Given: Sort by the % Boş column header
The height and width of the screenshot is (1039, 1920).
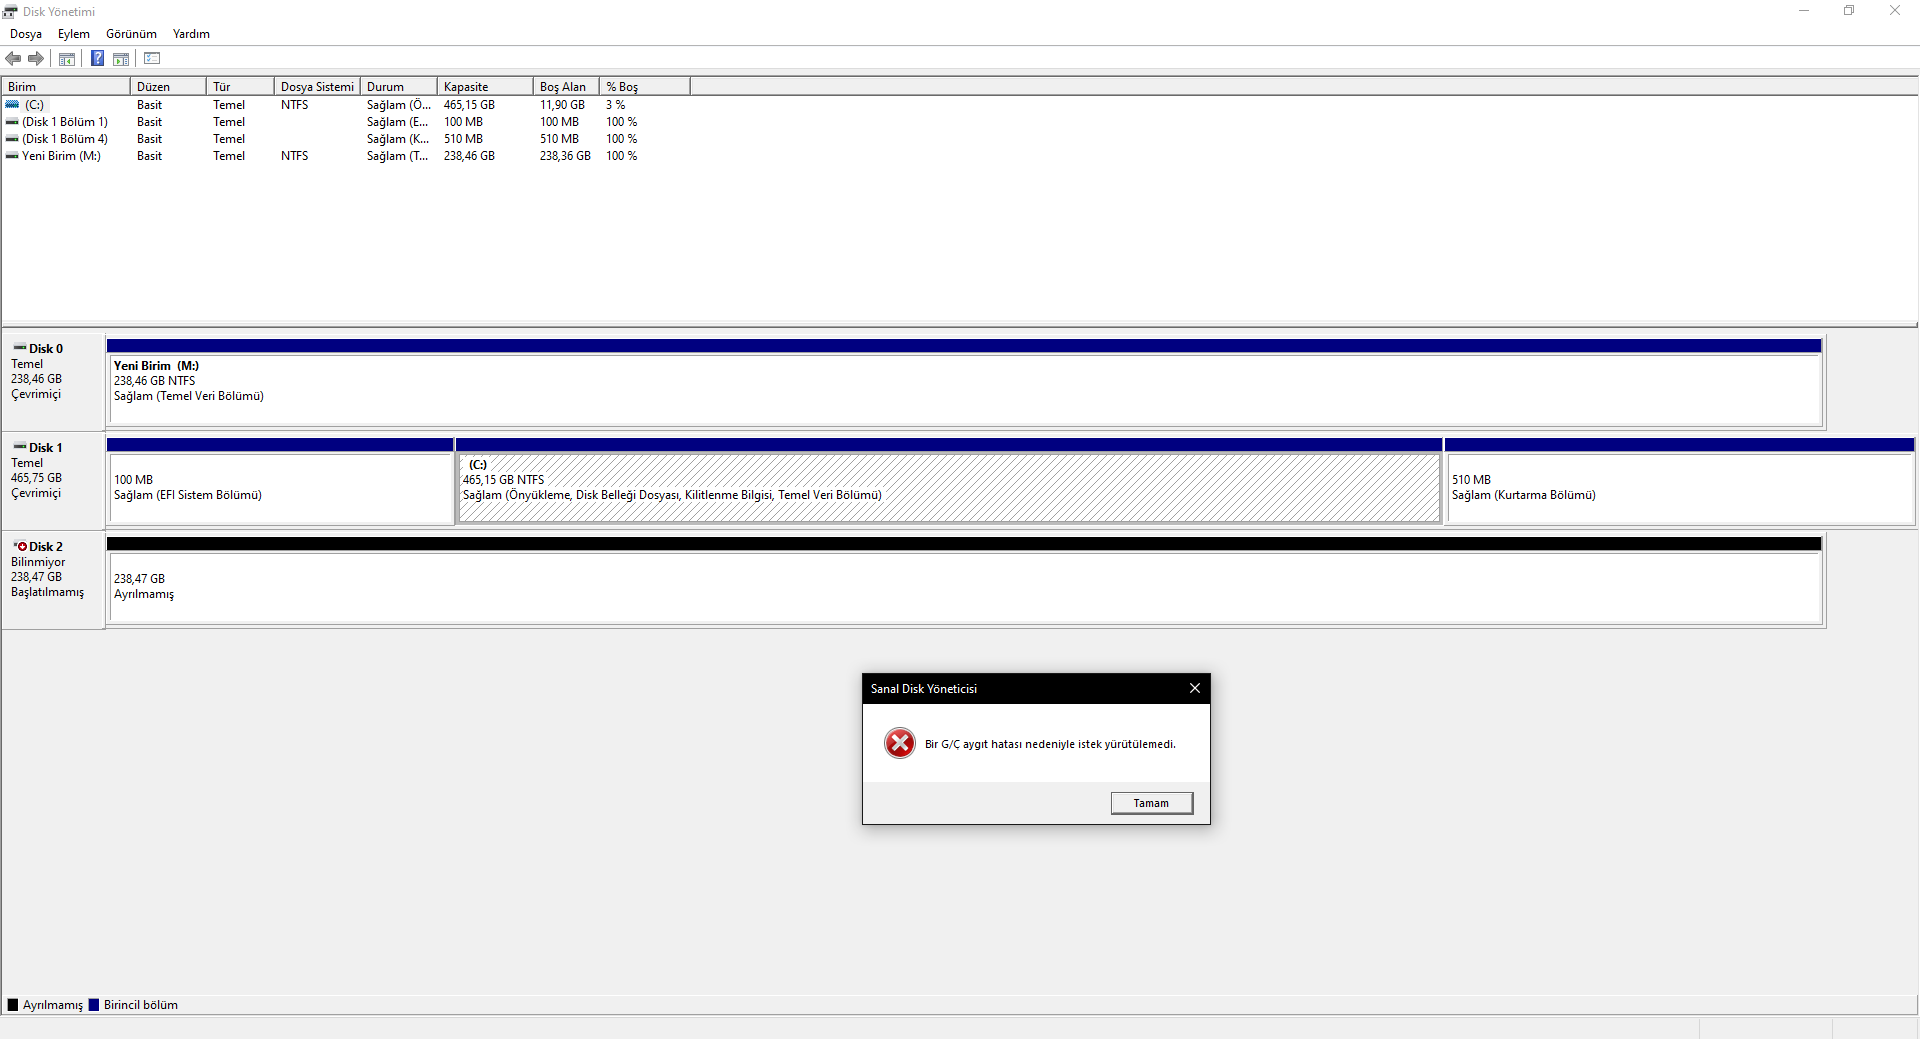Looking at the screenshot, I should click(x=645, y=87).
